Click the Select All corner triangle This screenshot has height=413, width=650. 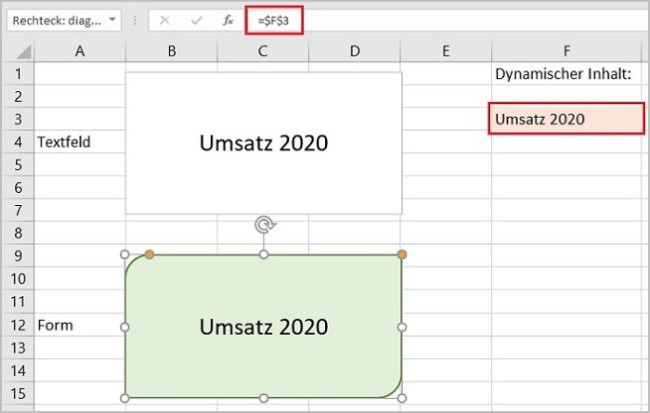pyautogui.click(x=23, y=52)
